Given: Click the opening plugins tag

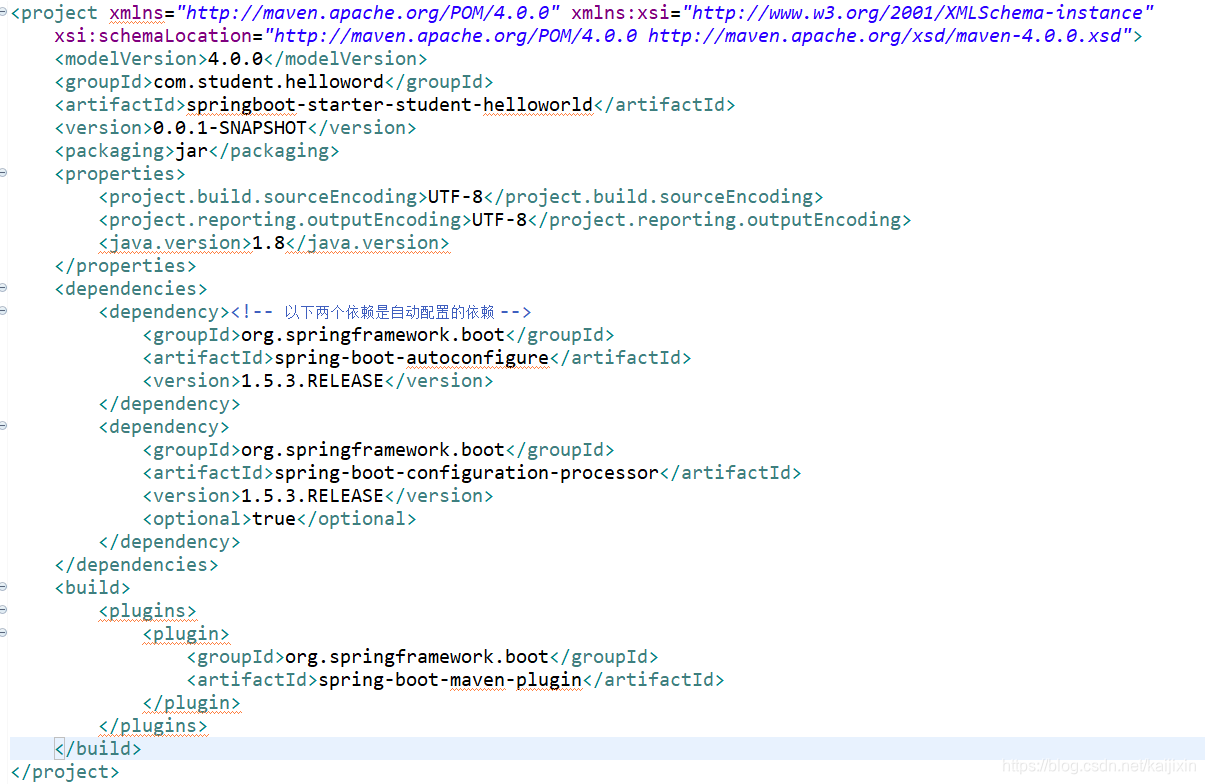Looking at the screenshot, I should 147,611.
